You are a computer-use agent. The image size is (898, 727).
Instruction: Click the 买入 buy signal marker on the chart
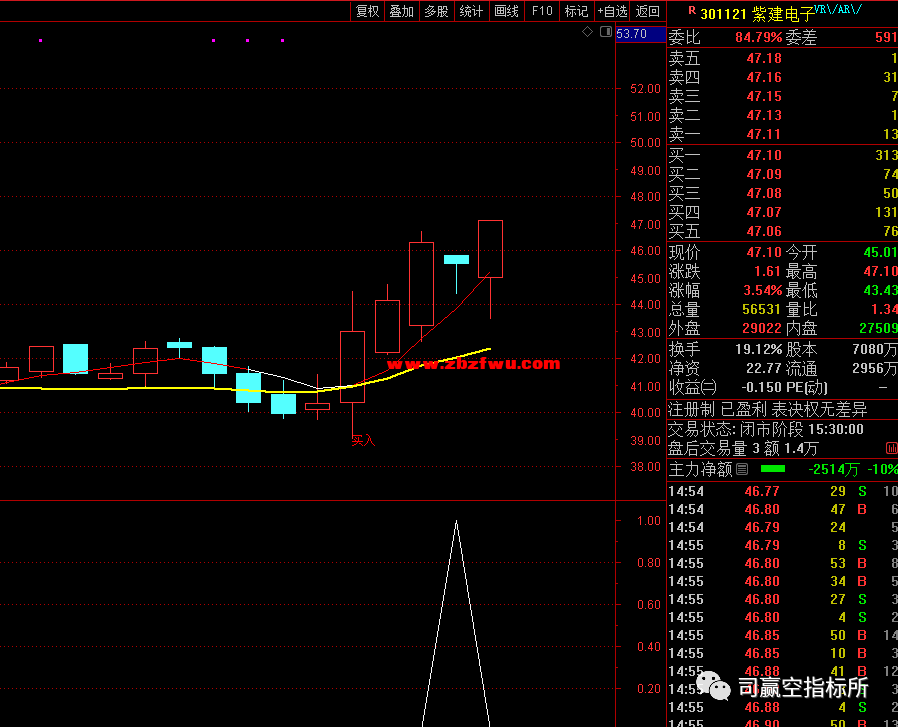(363, 440)
